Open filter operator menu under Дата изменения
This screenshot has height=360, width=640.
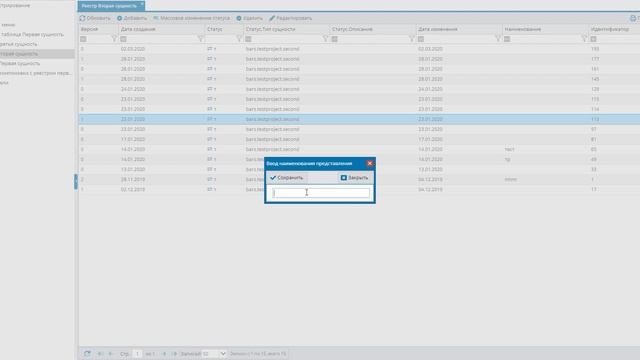(x=421, y=39)
